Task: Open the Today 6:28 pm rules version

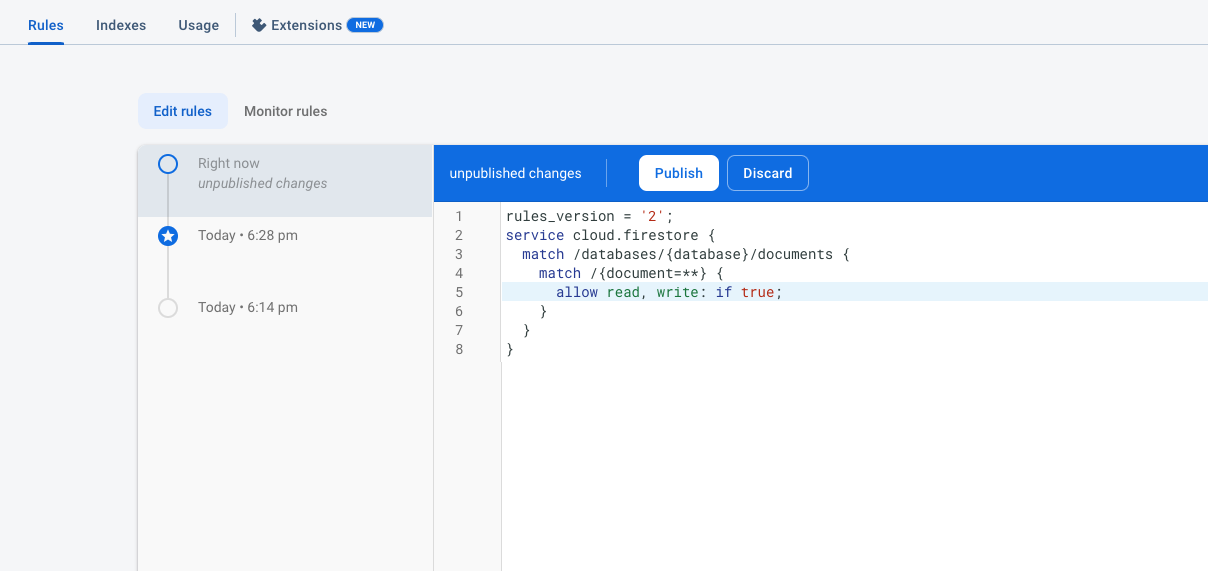Action: (x=248, y=236)
